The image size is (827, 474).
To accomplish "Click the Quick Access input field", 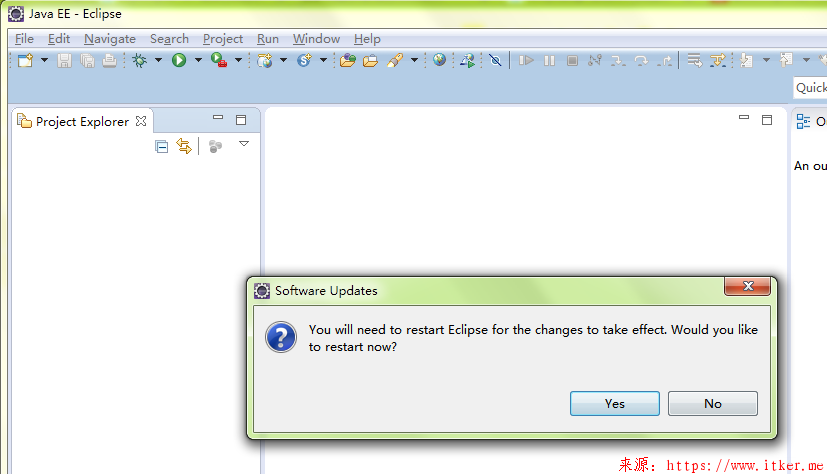I will point(810,88).
